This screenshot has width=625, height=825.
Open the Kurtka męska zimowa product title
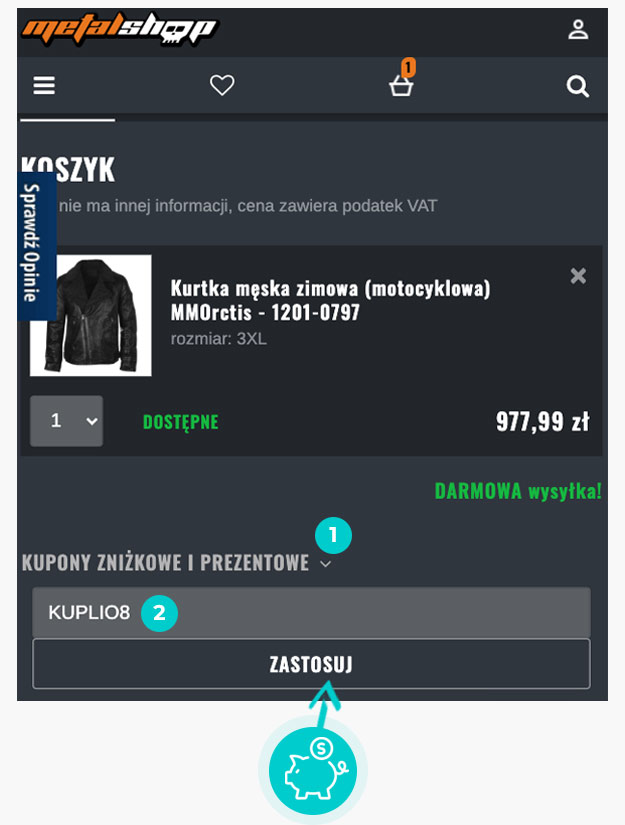(330, 300)
